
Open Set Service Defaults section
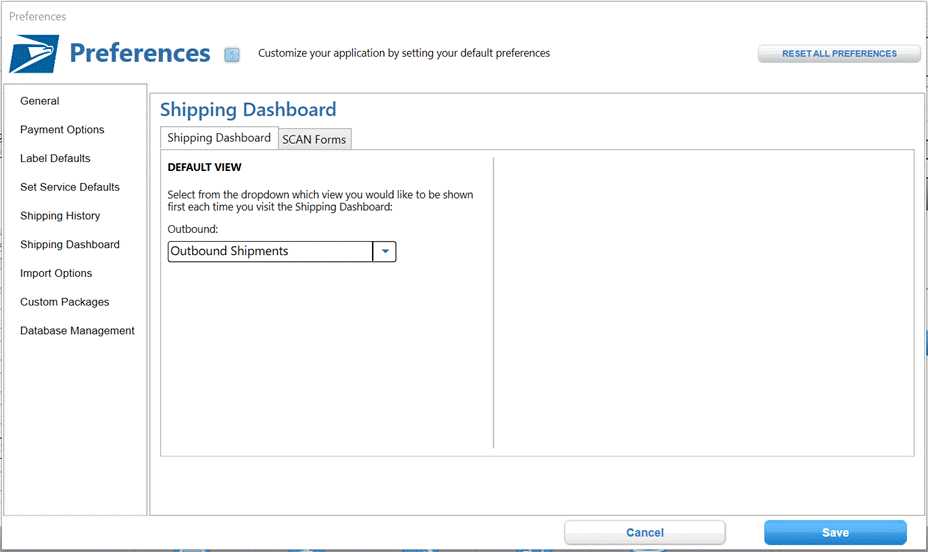pos(70,187)
